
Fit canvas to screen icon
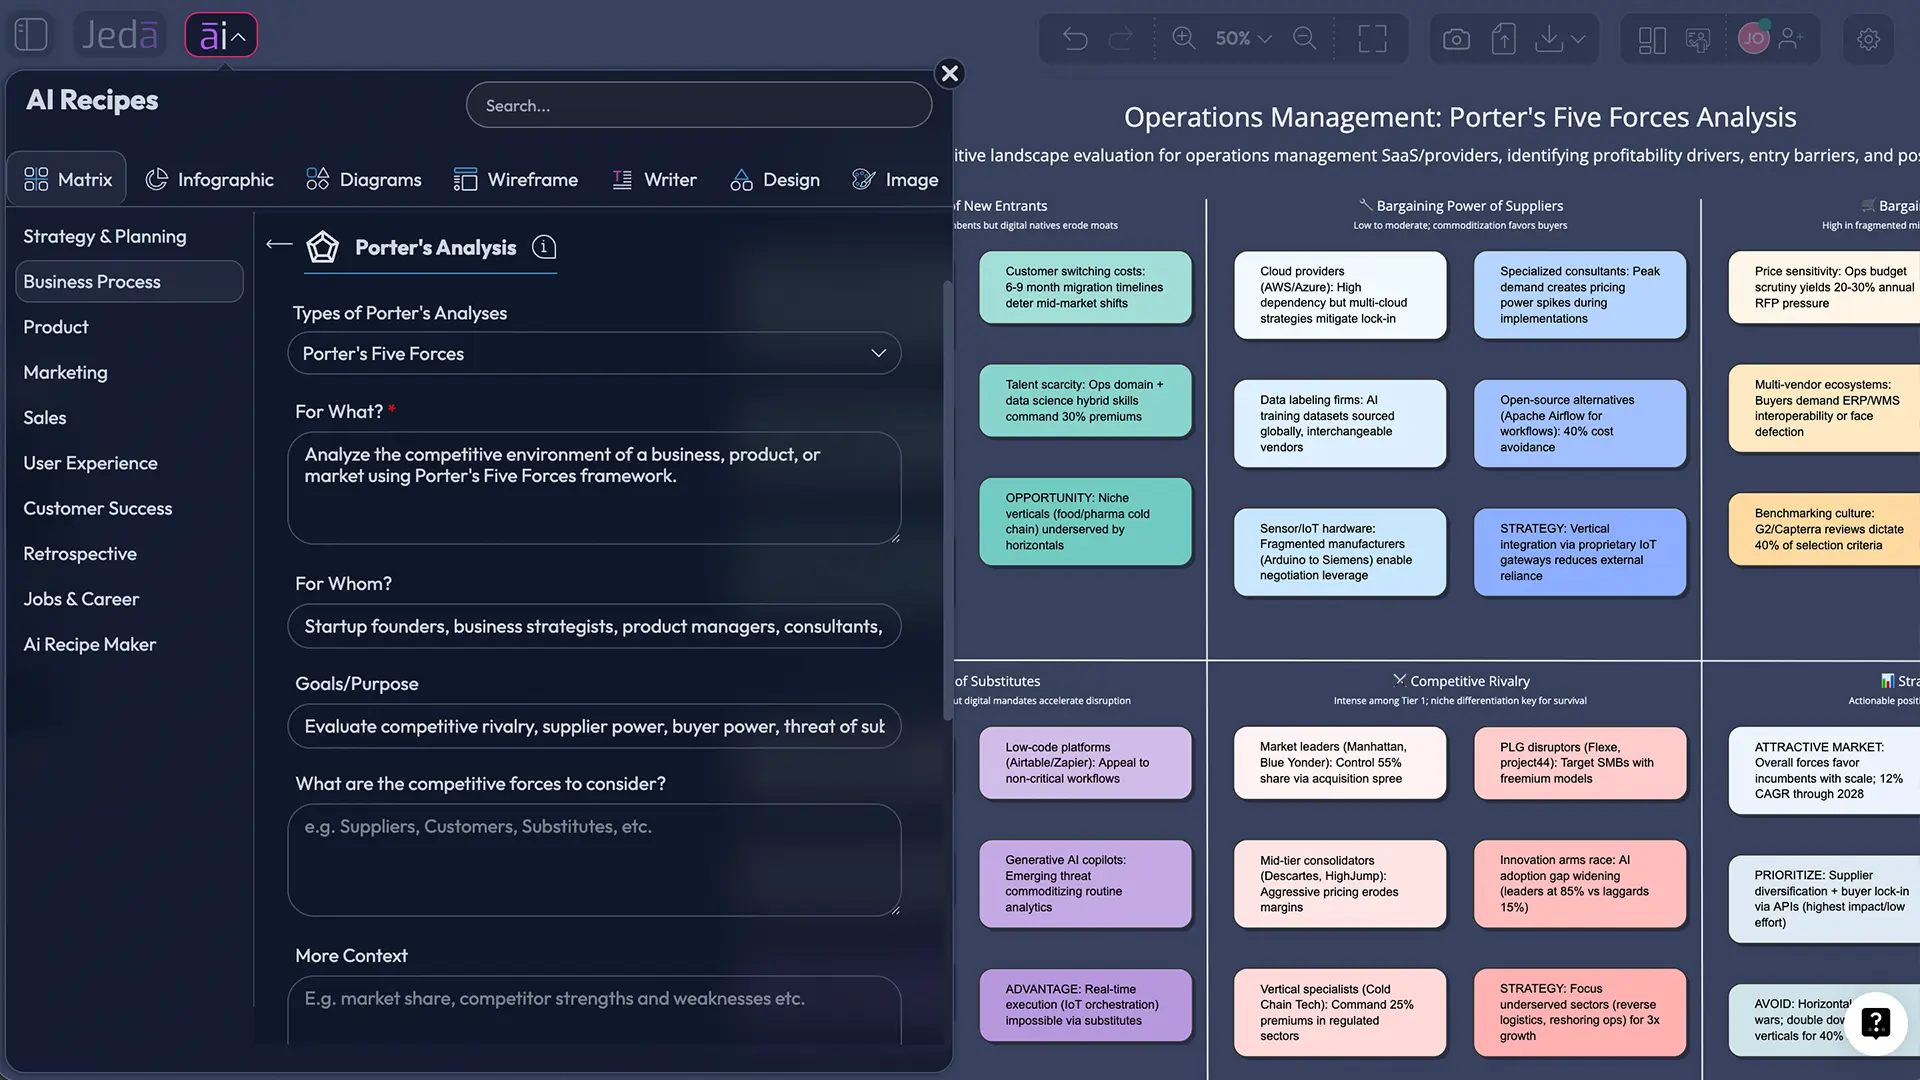[x=1372, y=39]
